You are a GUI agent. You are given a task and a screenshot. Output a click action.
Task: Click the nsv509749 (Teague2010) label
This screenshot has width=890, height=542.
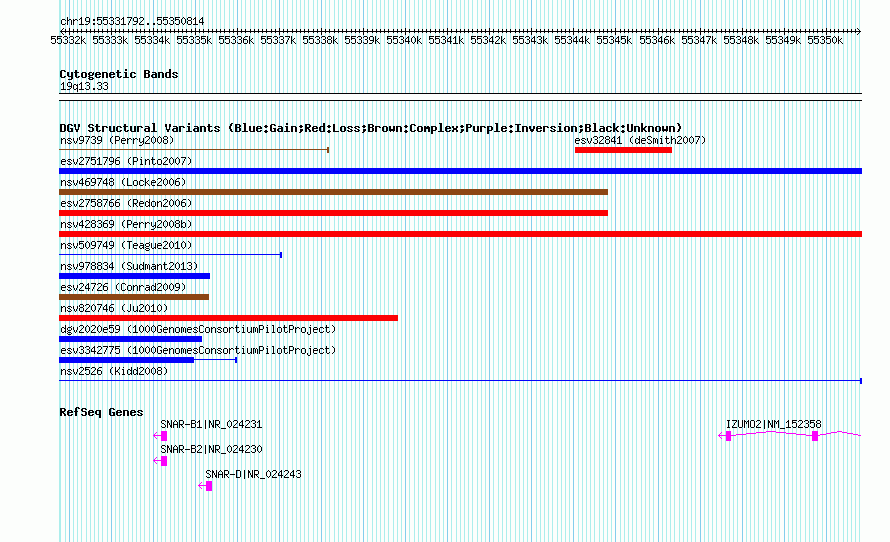(x=126, y=245)
